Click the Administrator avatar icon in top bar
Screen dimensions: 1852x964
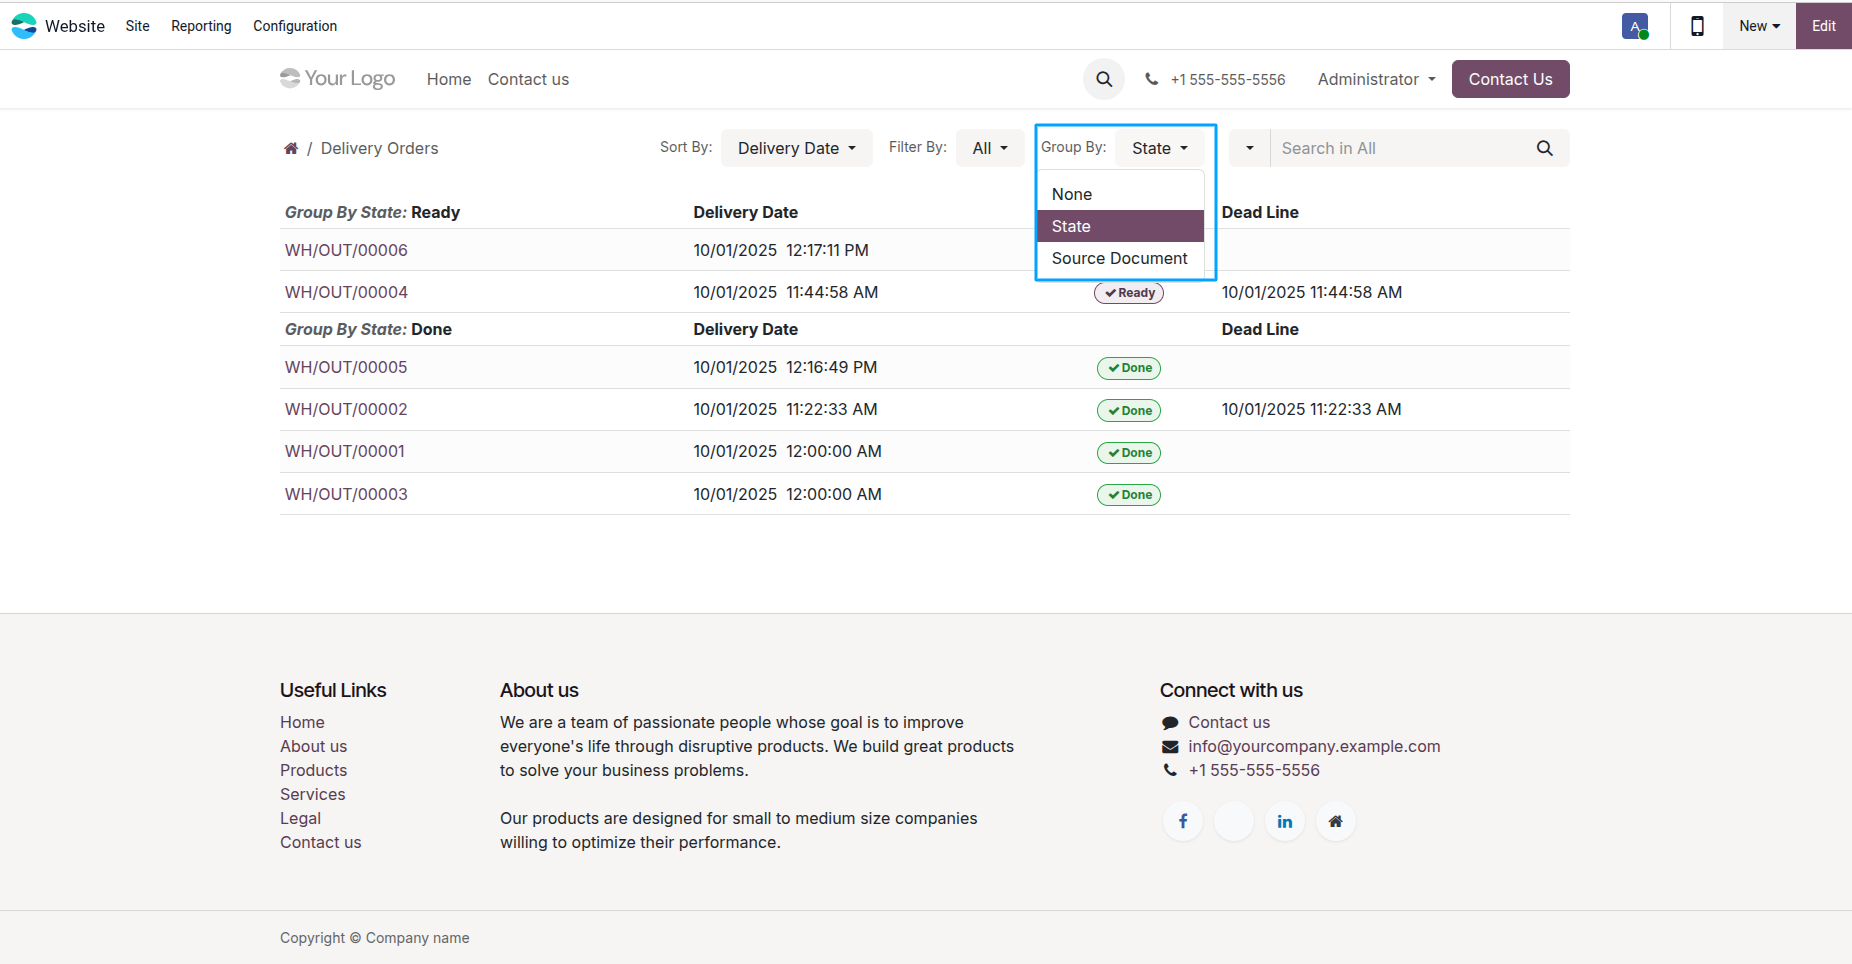(1635, 27)
